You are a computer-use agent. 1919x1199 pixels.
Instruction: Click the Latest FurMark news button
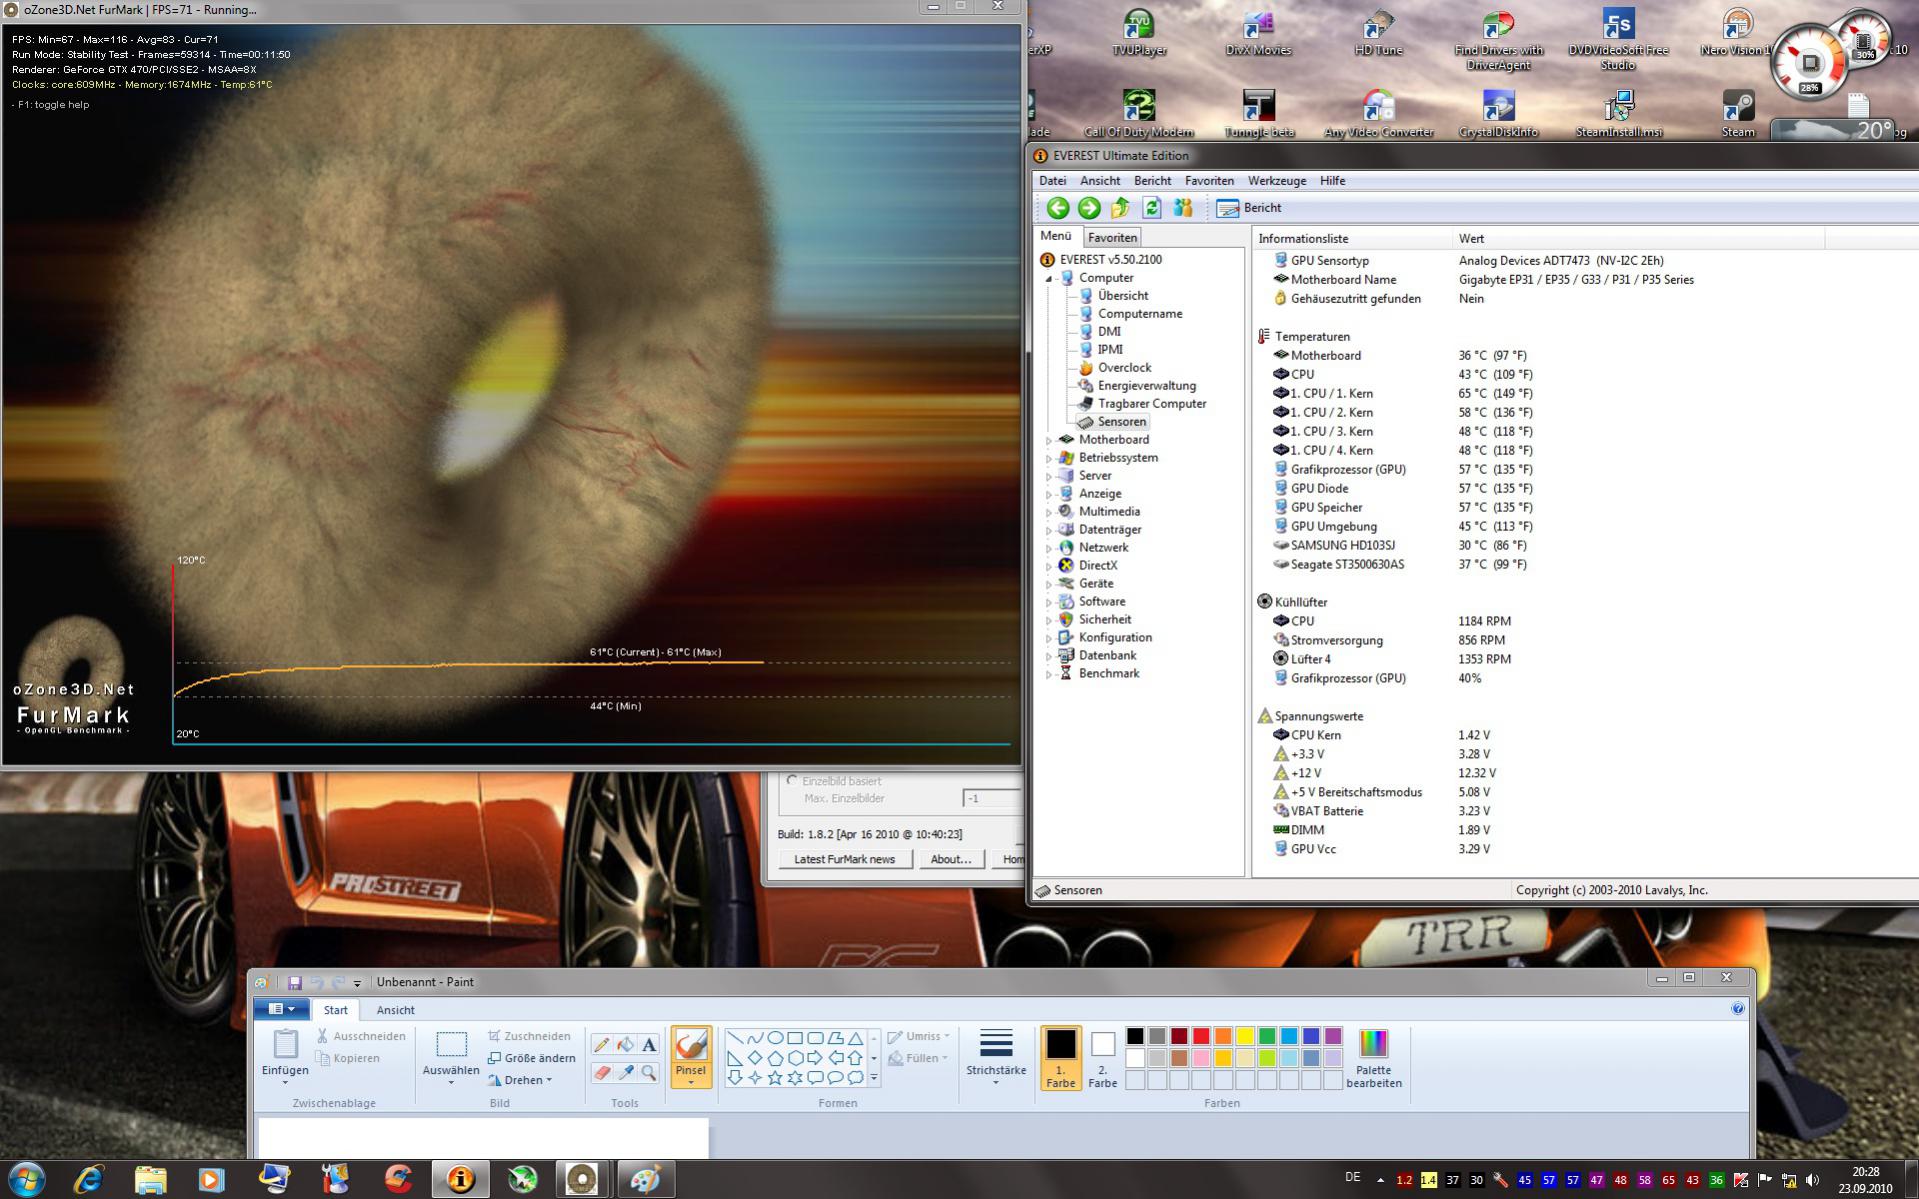844,859
